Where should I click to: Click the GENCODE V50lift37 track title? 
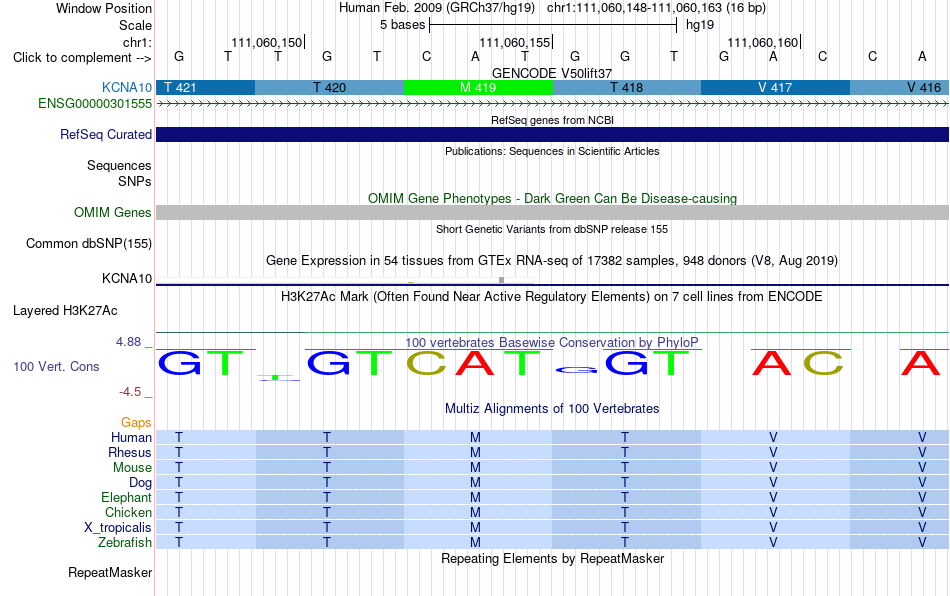tap(552, 73)
